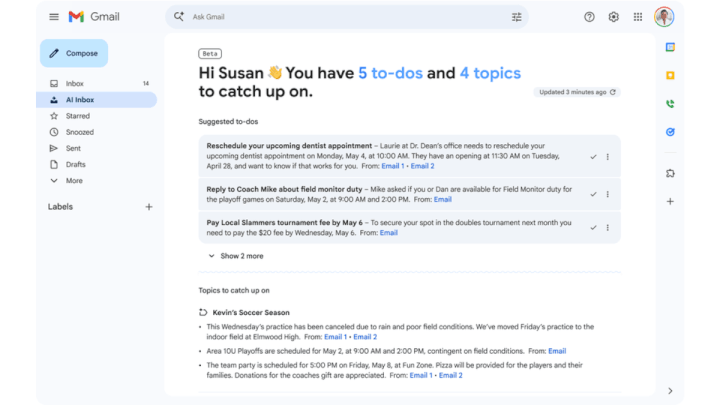Screen dimensions: 720x405
Task: Open Email link for Area 10U Playoffs
Action: pyautogui.click(x=557, y=351)
